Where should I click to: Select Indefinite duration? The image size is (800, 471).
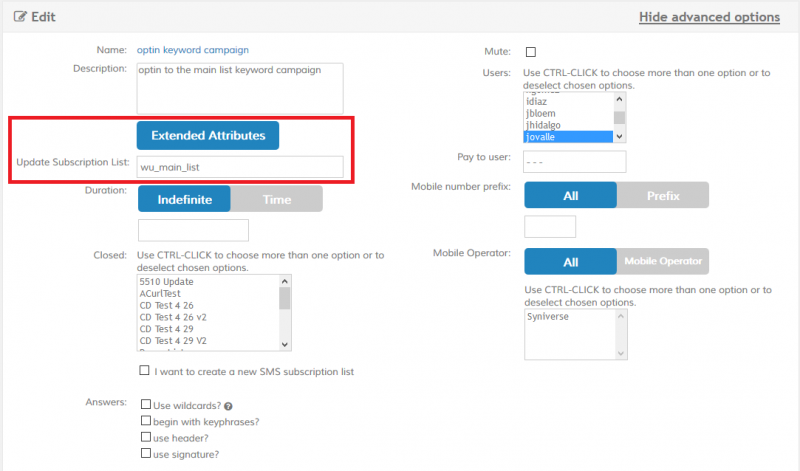[184, 199]
